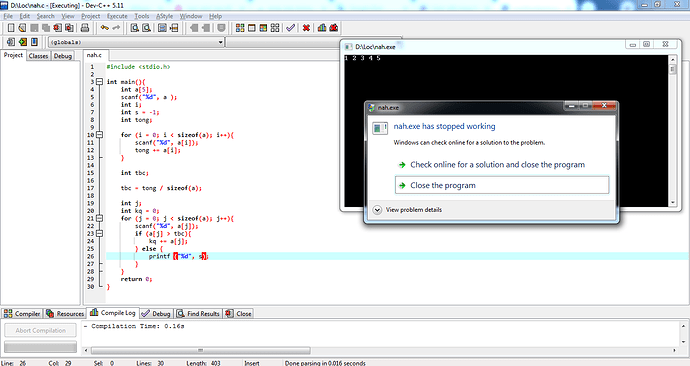Click the Replace toolbar icon
The width and height of the screenshot is (690, 366).
(x=147, y=28)
